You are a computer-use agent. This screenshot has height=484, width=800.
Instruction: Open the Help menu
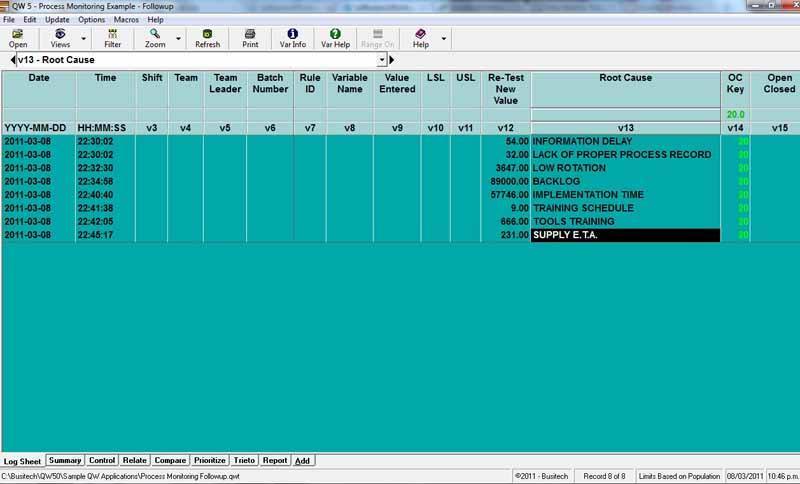[156, 19]
